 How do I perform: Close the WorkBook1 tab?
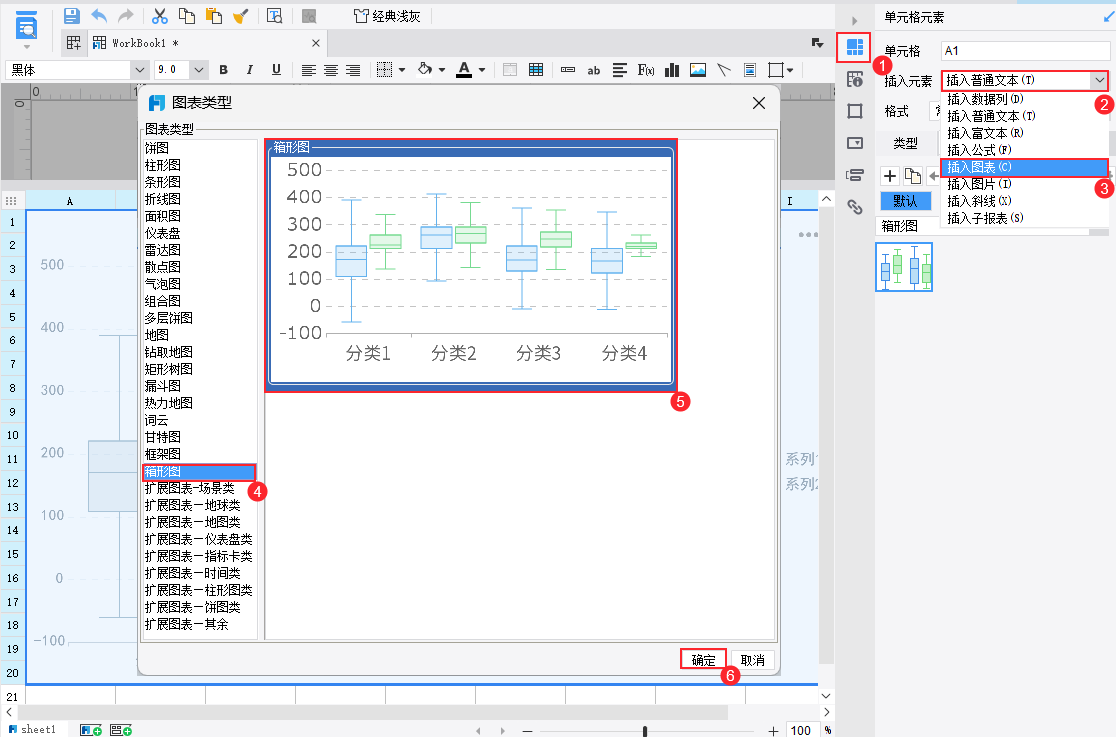pos(316,43)
